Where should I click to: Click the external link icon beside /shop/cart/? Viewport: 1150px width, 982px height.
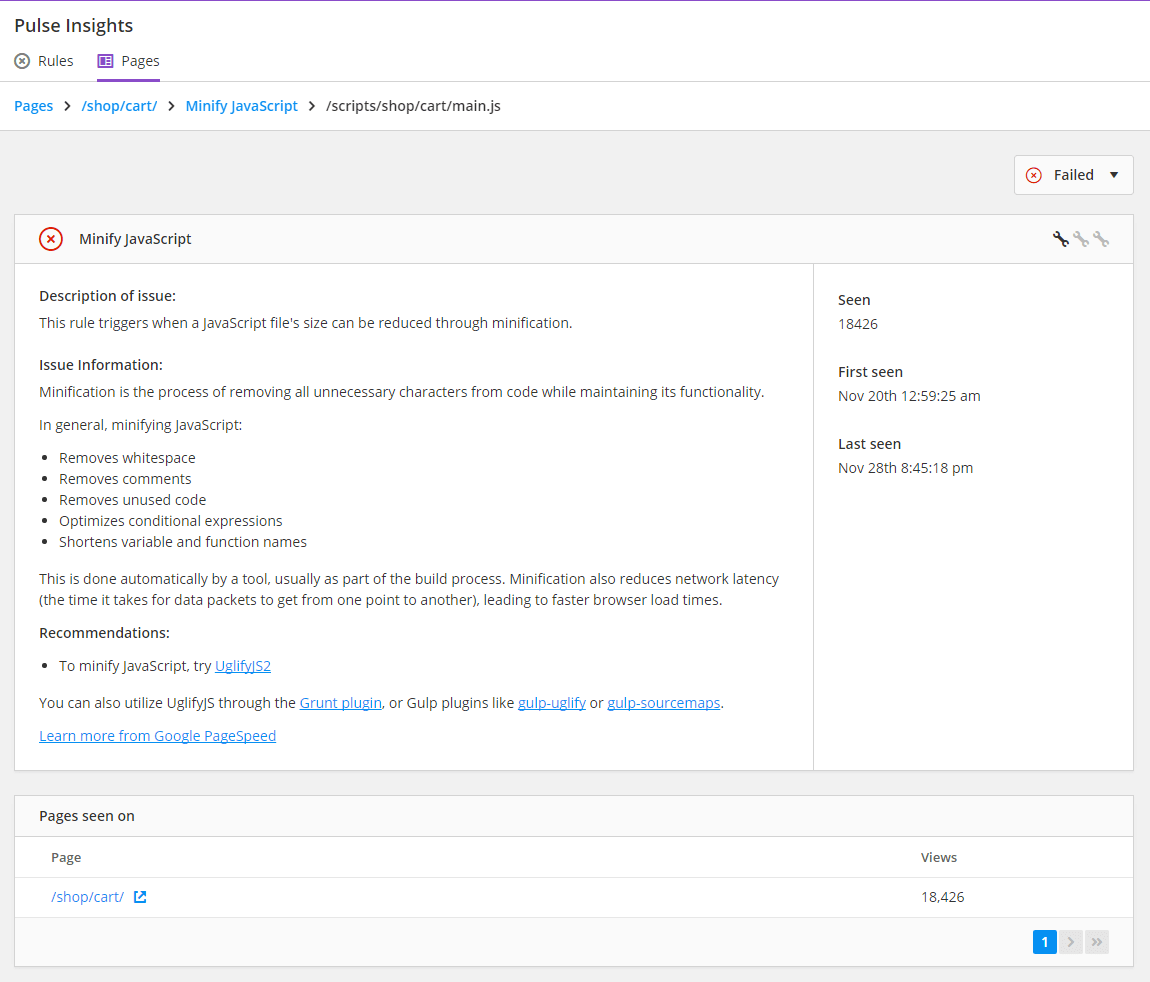[x=139, y=896]
